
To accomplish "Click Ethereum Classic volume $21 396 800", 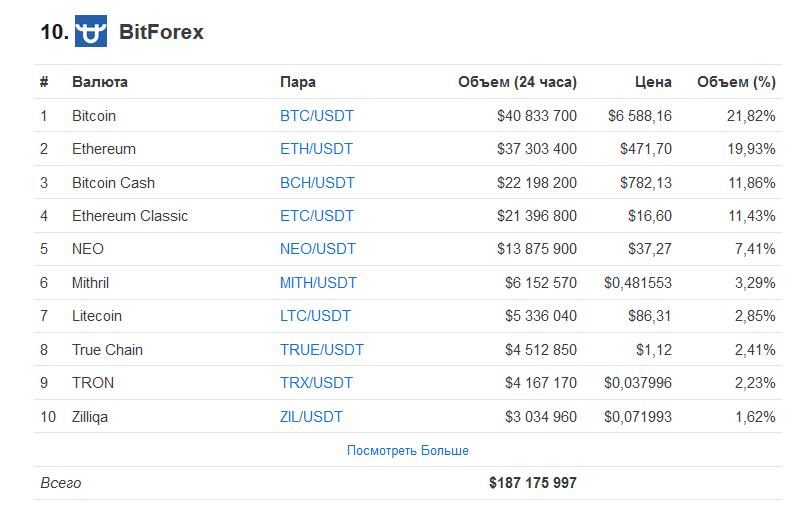I will click(537, 216).
